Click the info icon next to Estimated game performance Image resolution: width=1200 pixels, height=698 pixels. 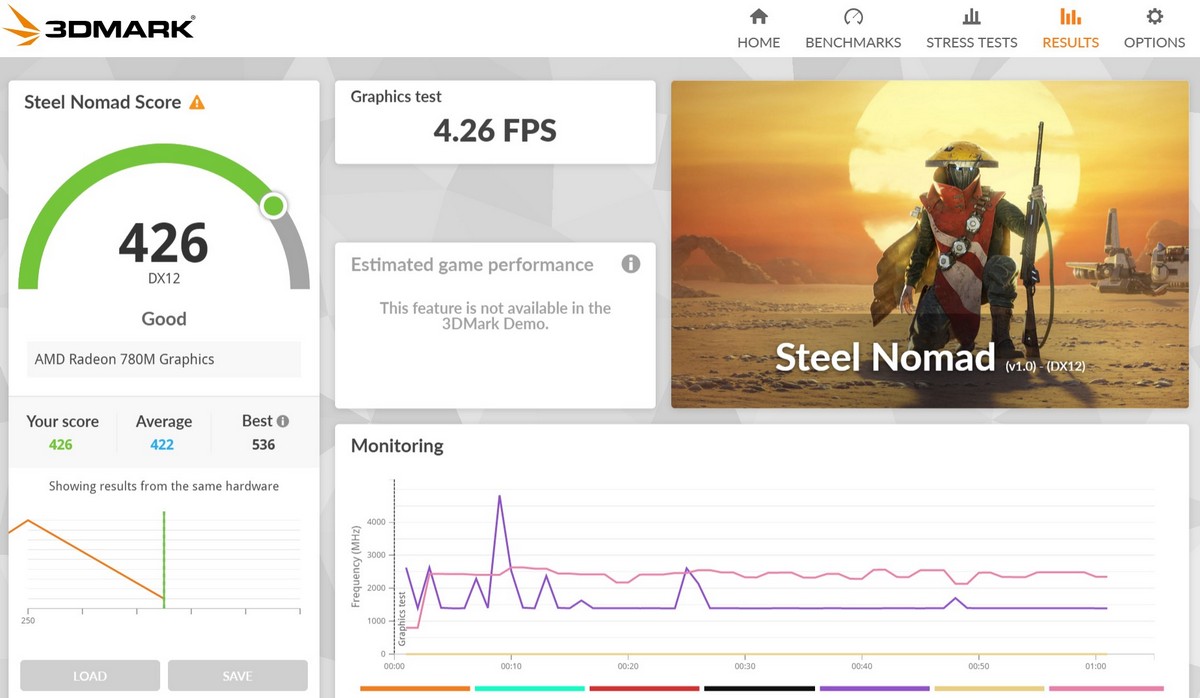pos(630,264)
